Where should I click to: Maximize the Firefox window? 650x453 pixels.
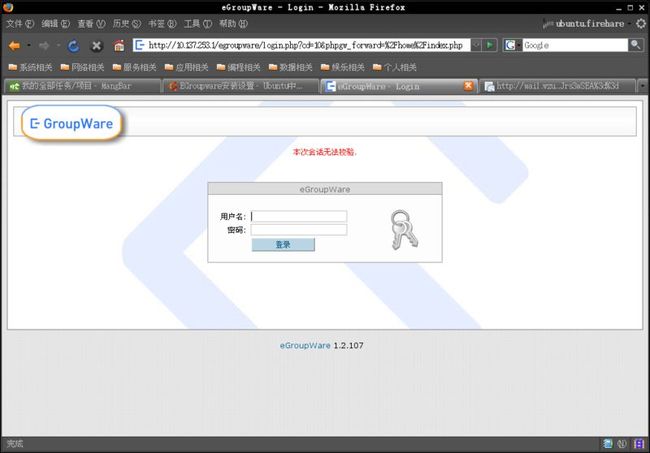[x=630, y=7]
